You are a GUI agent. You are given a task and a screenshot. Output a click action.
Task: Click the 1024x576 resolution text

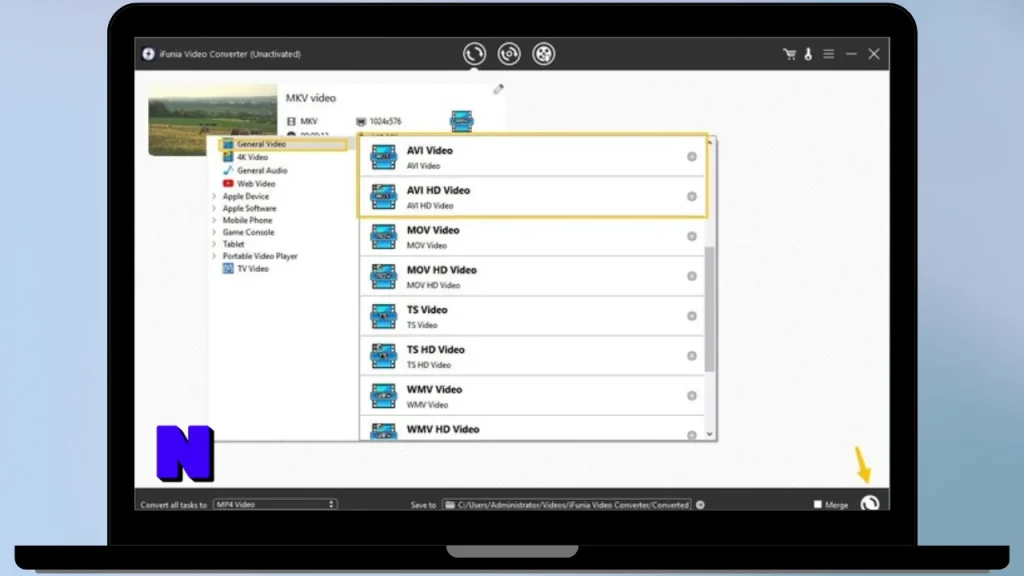tap(385, 121)
